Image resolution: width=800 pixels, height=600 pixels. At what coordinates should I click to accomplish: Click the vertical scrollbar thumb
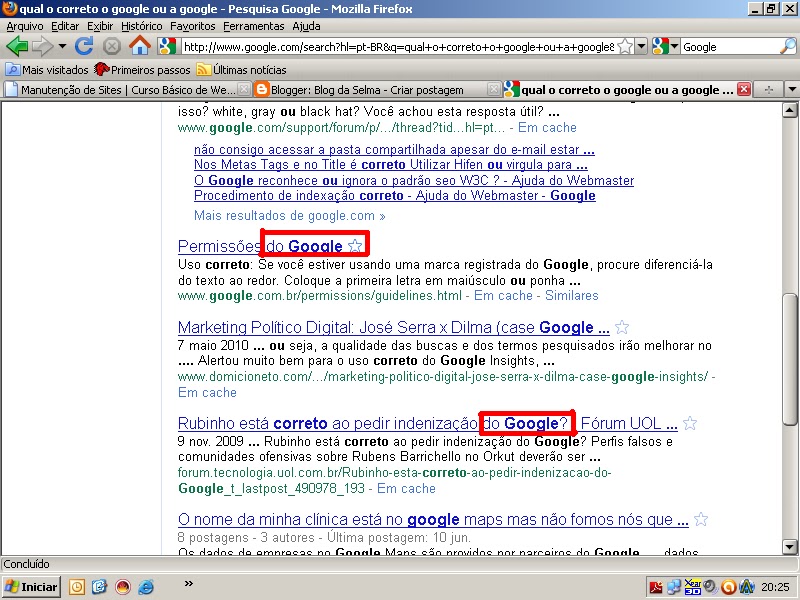click(x=790, y=359)
